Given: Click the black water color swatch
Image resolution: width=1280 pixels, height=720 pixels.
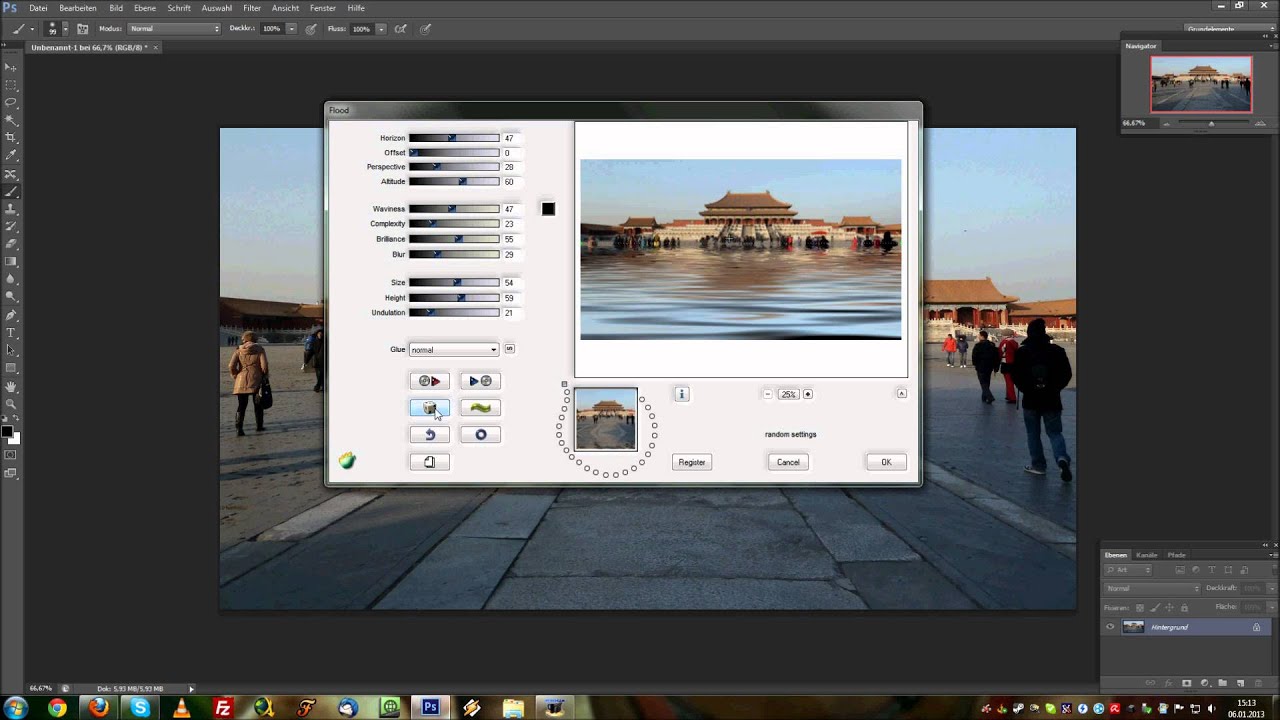Looking at the screenshot, I should click(x=548, y=209).
